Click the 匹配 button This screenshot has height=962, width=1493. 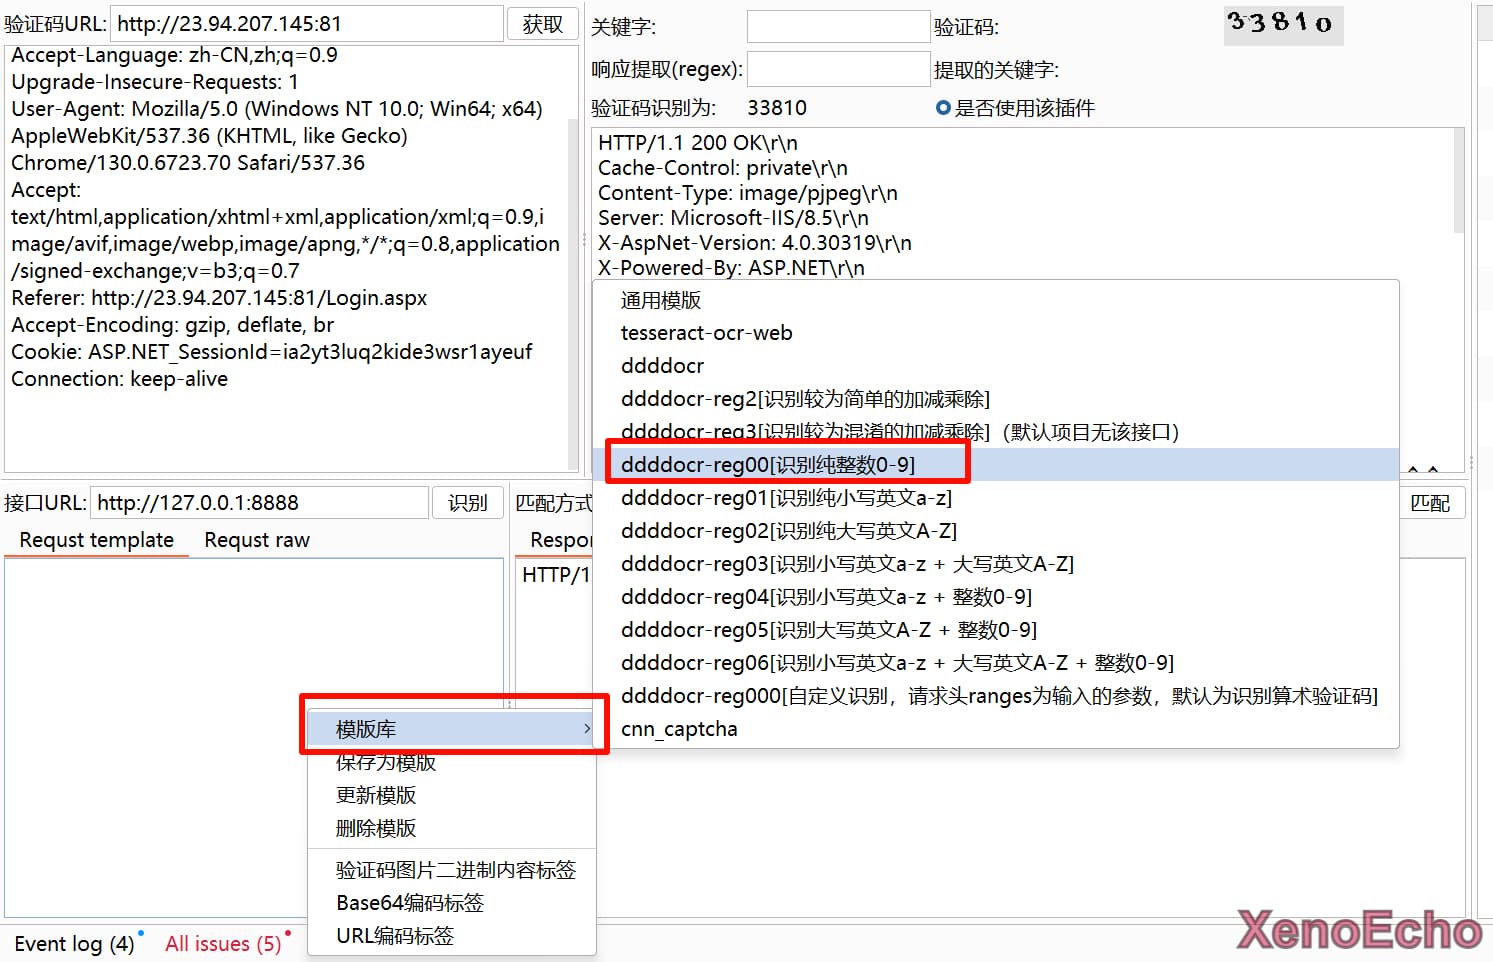coord(1429,503)
